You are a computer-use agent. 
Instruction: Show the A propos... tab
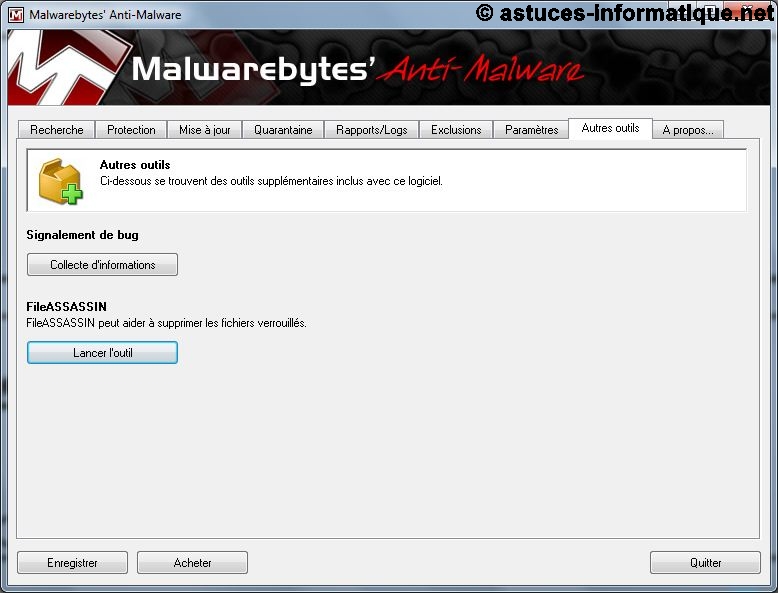point(687,130)
